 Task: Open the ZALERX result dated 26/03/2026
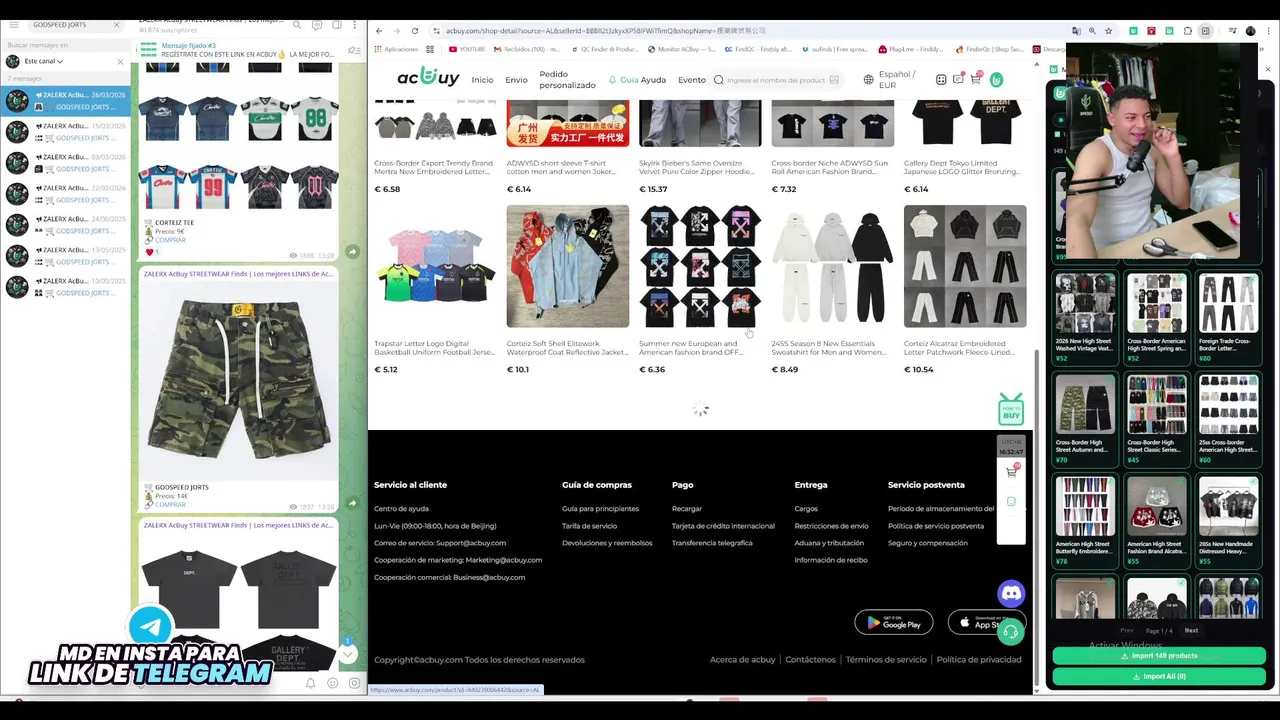tap(66, 100)
